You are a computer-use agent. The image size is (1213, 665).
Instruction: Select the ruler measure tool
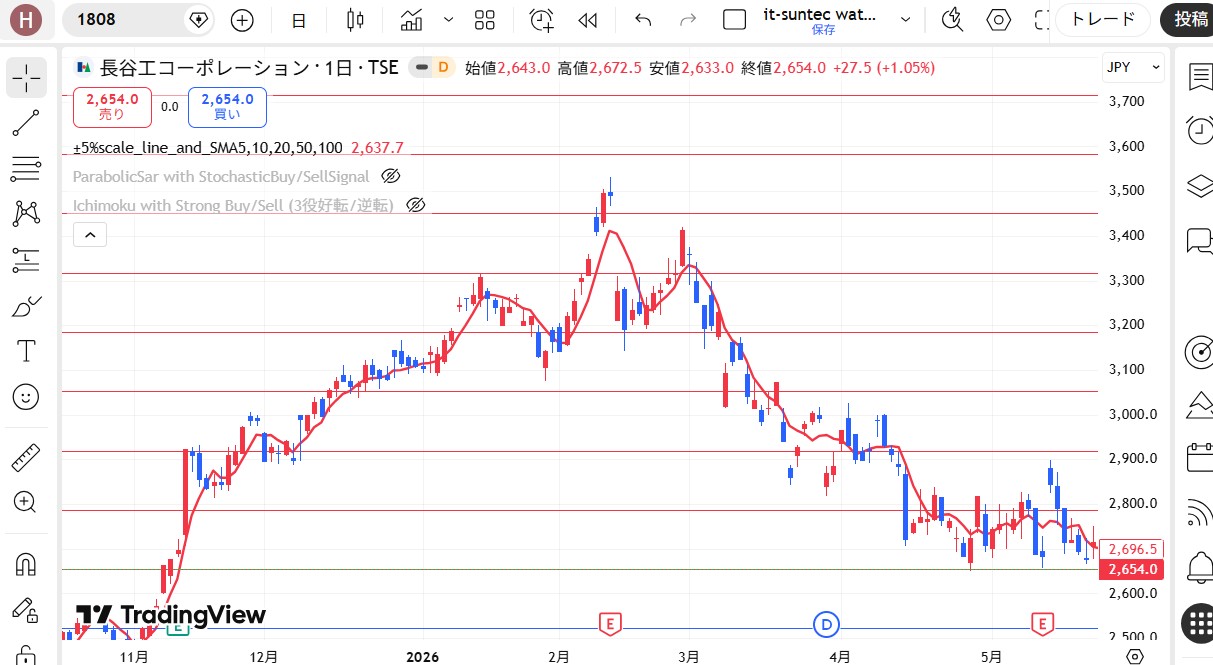tap(26, 458)
